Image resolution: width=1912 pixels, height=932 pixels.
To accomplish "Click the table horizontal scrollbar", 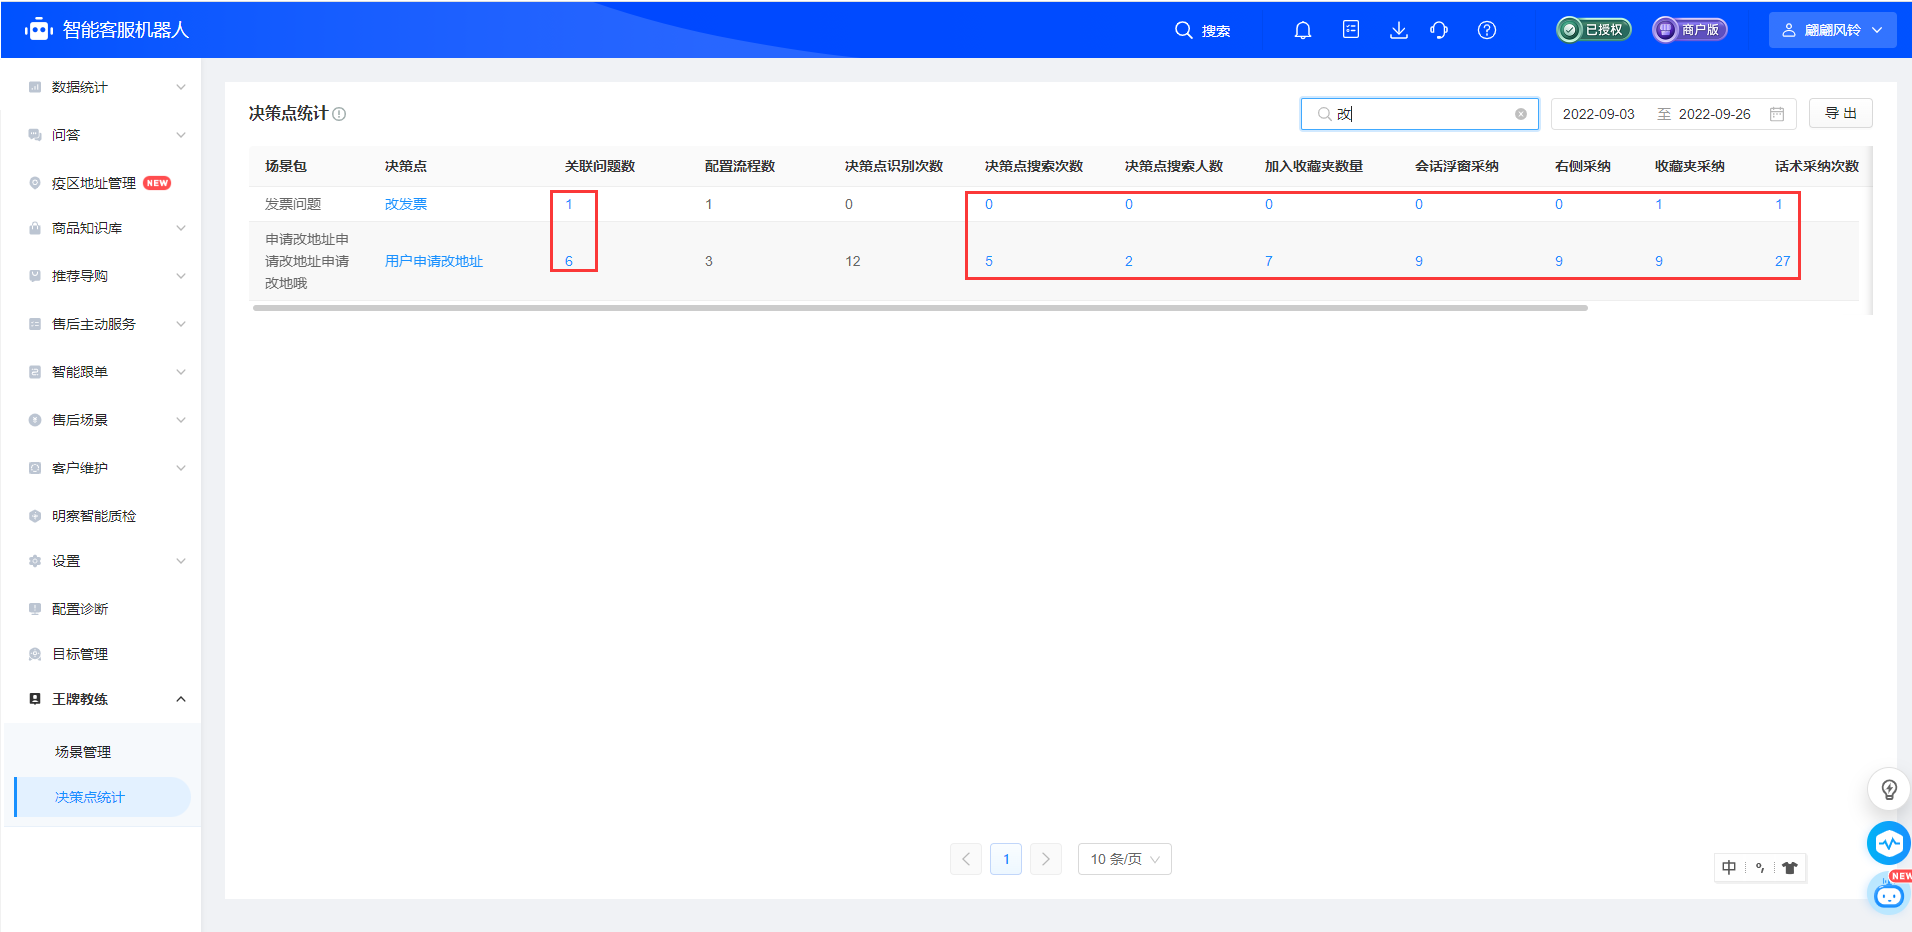I will pyautogui.click(x=920, y=308).
